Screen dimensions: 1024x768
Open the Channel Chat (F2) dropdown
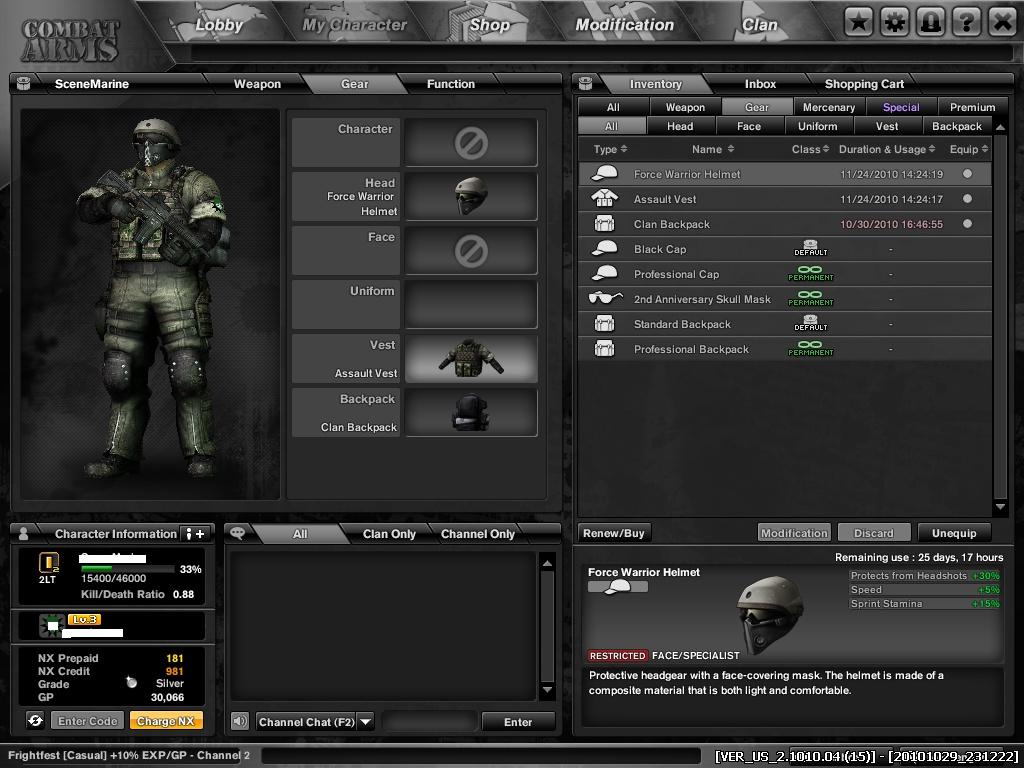click(x=366, y=722)
